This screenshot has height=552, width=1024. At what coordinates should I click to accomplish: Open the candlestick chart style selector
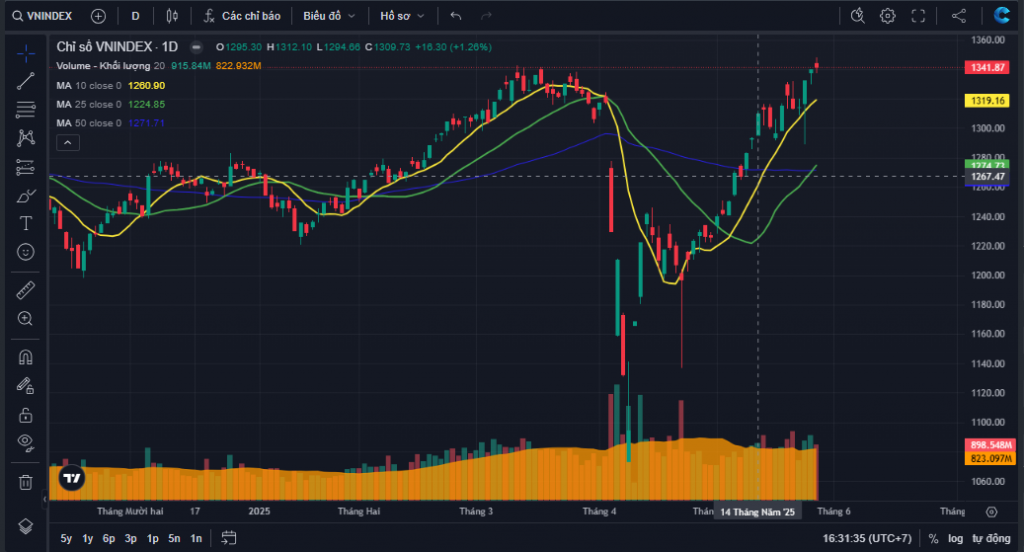coord(172,16)
